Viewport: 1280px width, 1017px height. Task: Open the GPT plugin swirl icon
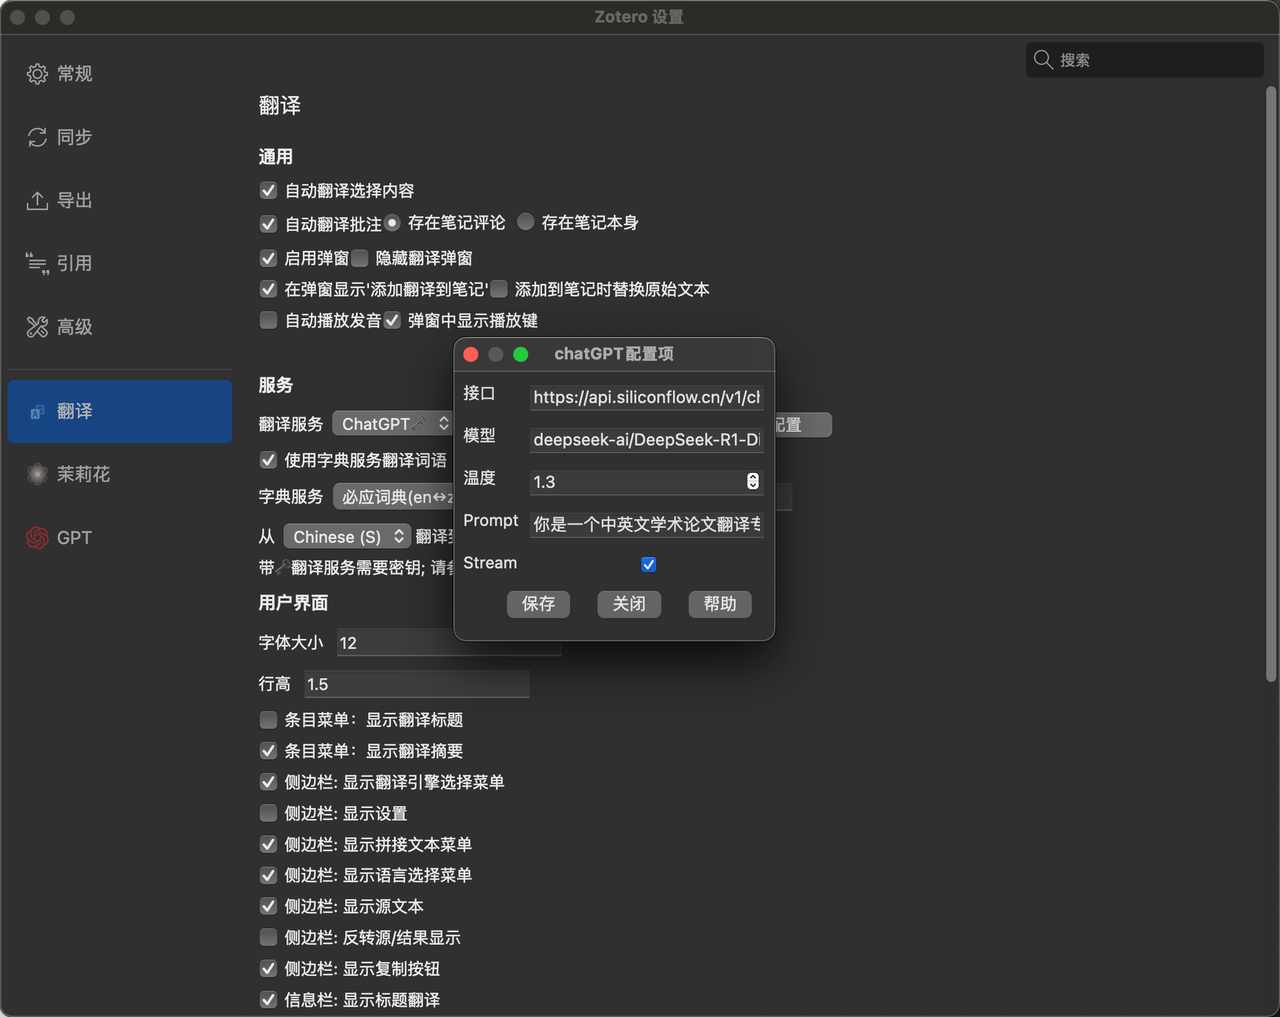coord(37,538)
